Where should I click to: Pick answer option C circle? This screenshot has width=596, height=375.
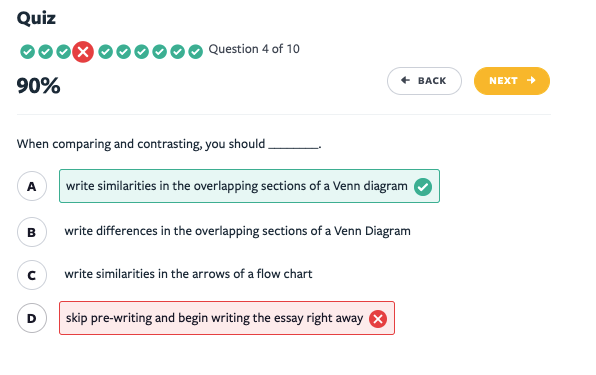[x=32, y=275]
